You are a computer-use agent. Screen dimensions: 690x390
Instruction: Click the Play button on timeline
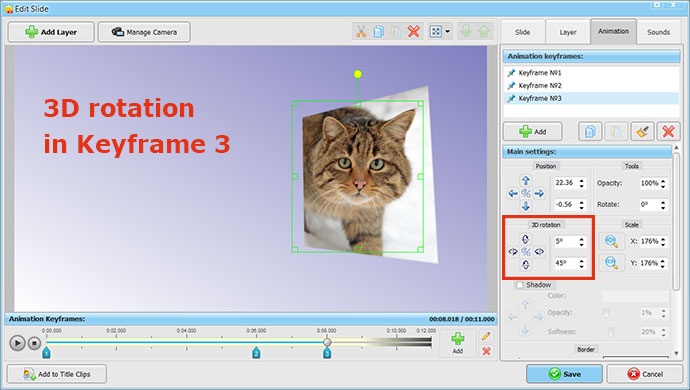click(17, 343)
